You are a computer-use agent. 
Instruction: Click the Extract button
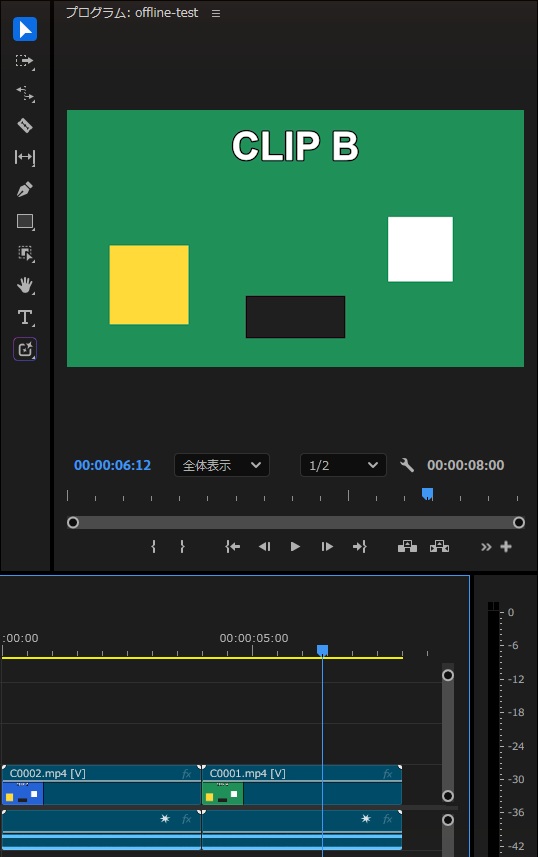[440, 547]
